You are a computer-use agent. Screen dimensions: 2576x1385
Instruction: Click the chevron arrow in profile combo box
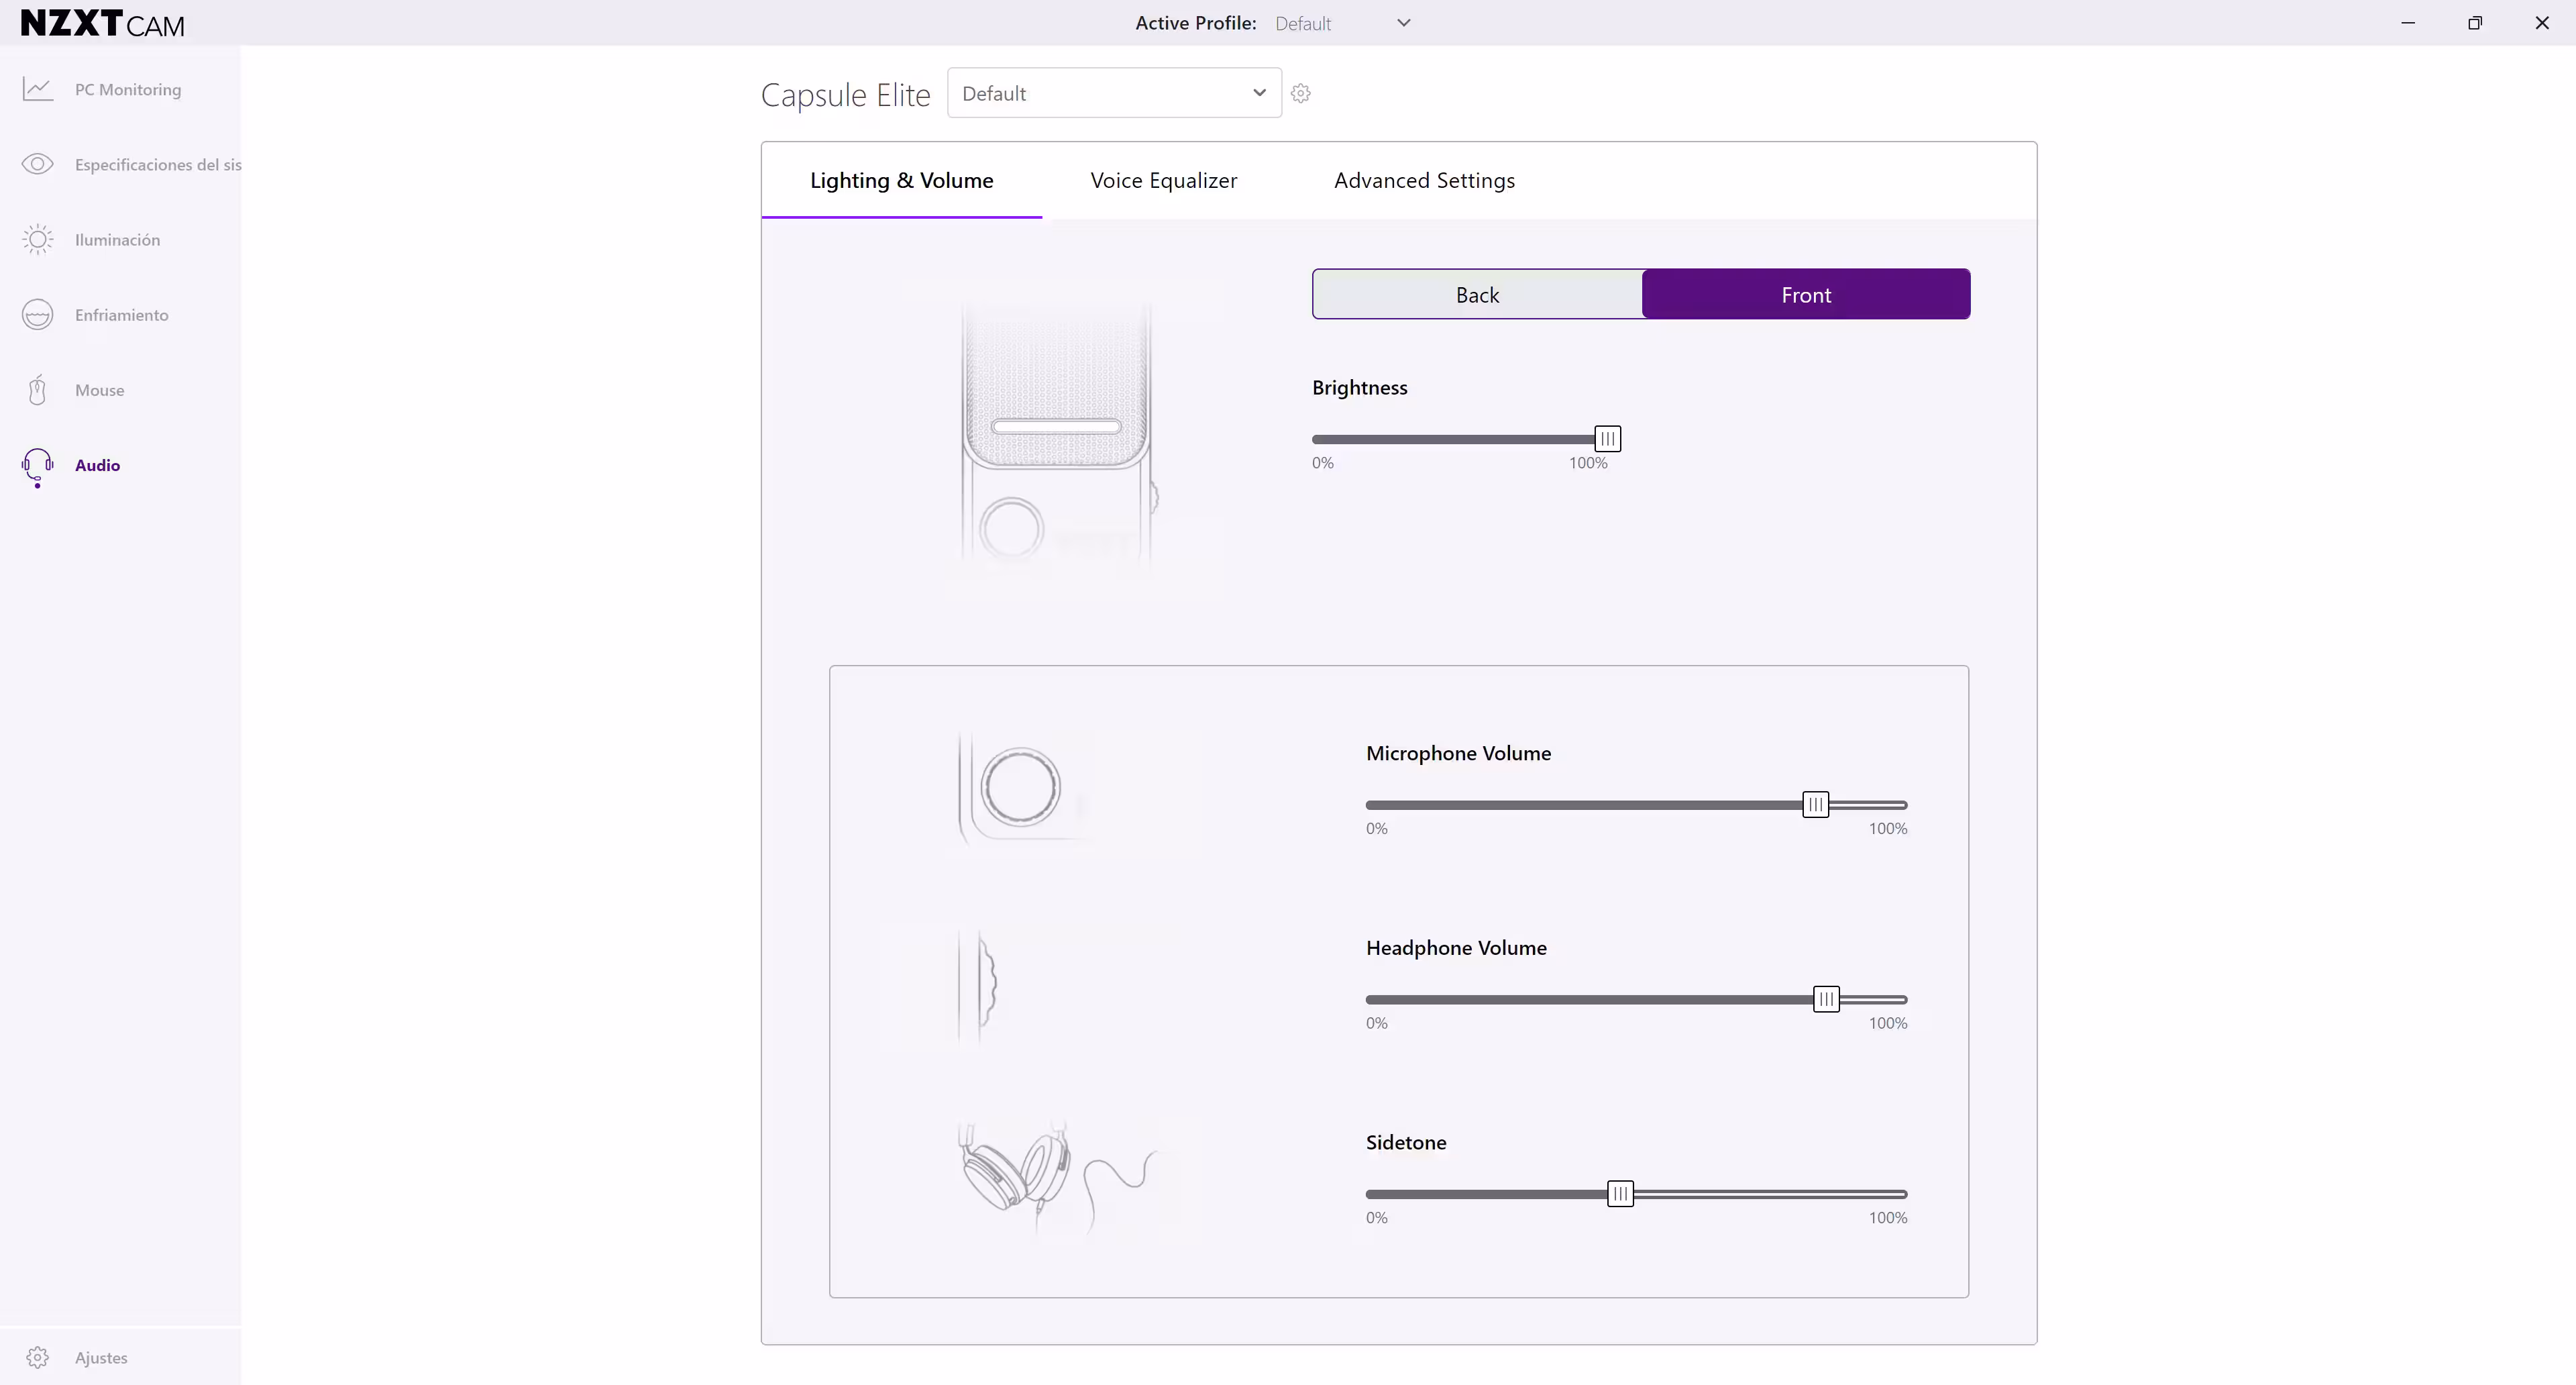pos(1259,93)
